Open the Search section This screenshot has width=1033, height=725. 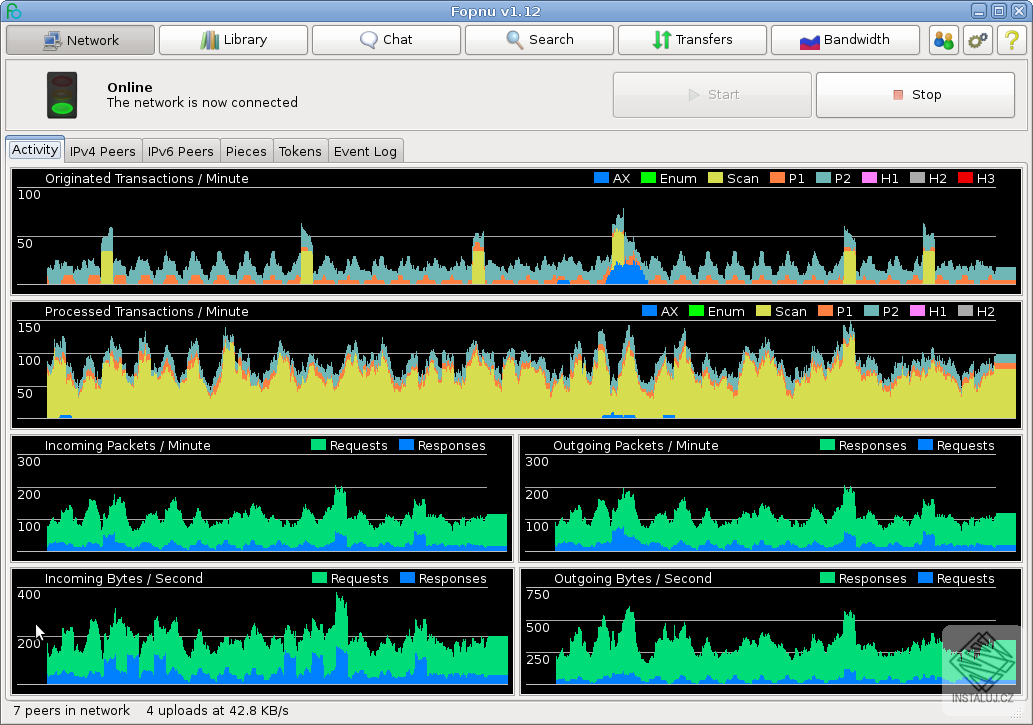click(x=539, y=40)
